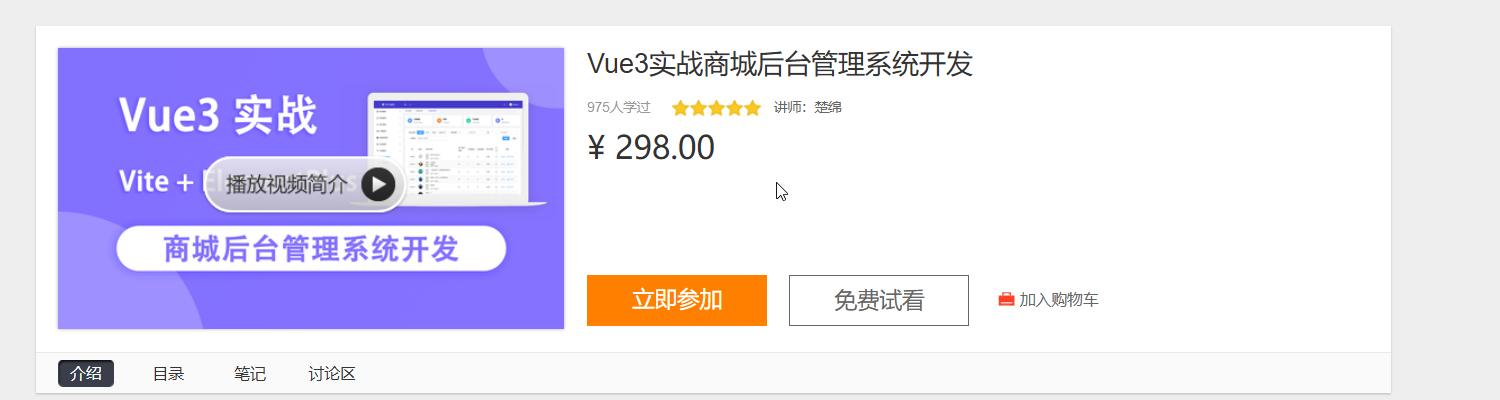Click the fourth yellow rating star
This screenshot has width=1500, height=400.
tap(734, 108)
